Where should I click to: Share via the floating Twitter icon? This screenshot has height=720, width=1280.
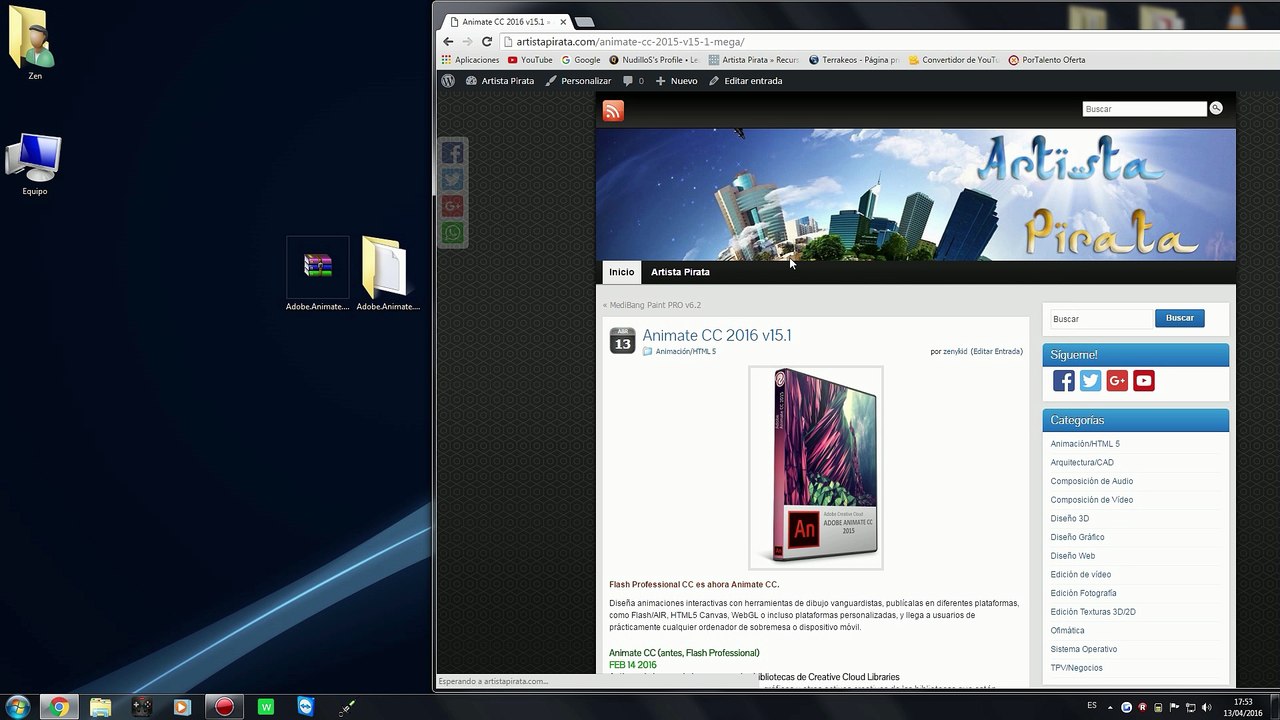(453, 180)
